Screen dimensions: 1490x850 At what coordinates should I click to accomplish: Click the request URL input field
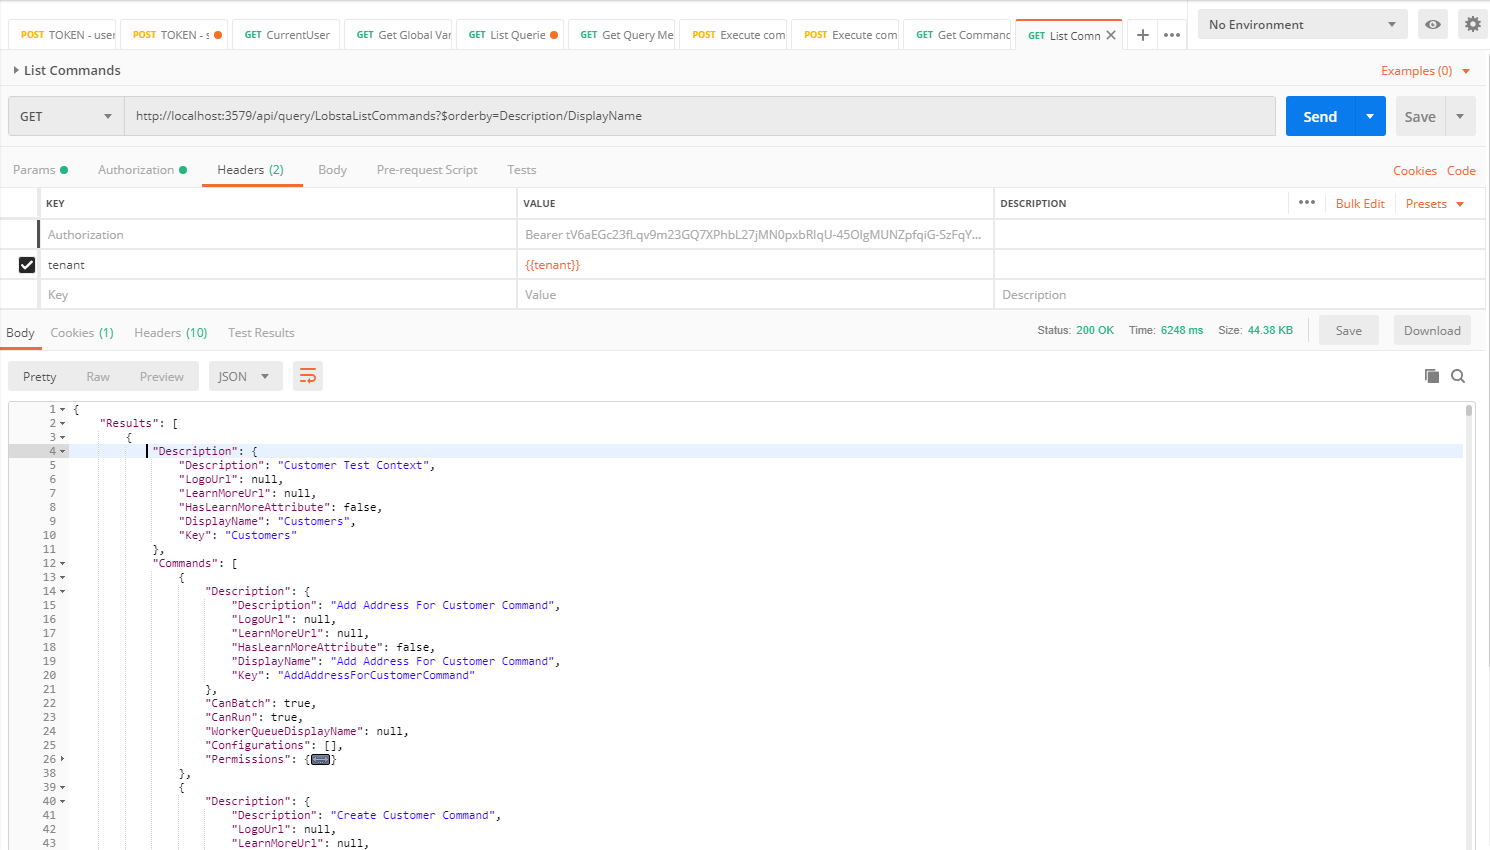coord(700,116)
